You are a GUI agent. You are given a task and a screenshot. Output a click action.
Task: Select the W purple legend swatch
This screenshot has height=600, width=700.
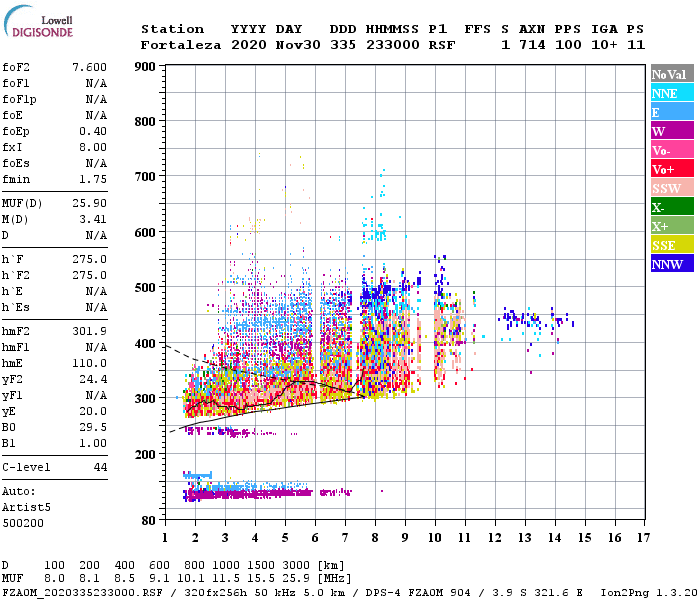pos(672,131)
